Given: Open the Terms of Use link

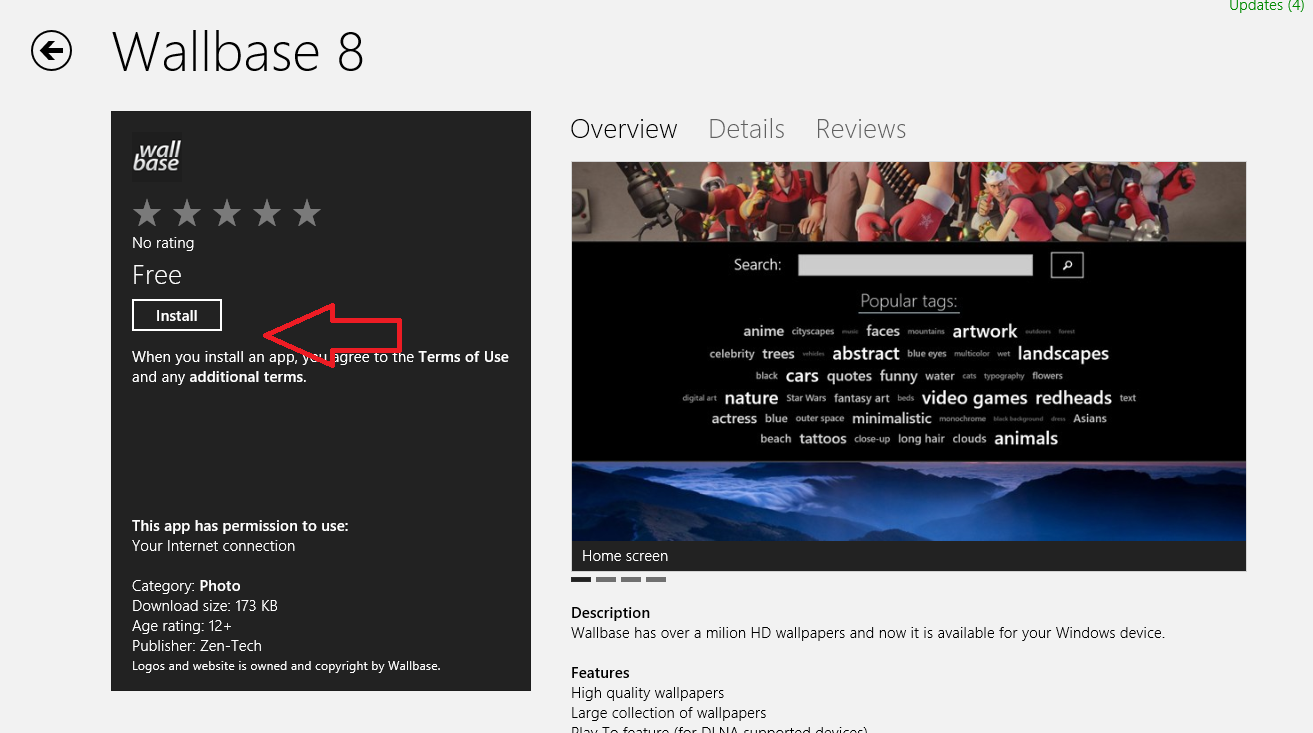Looking at the screenshot, I should (464, 357).
